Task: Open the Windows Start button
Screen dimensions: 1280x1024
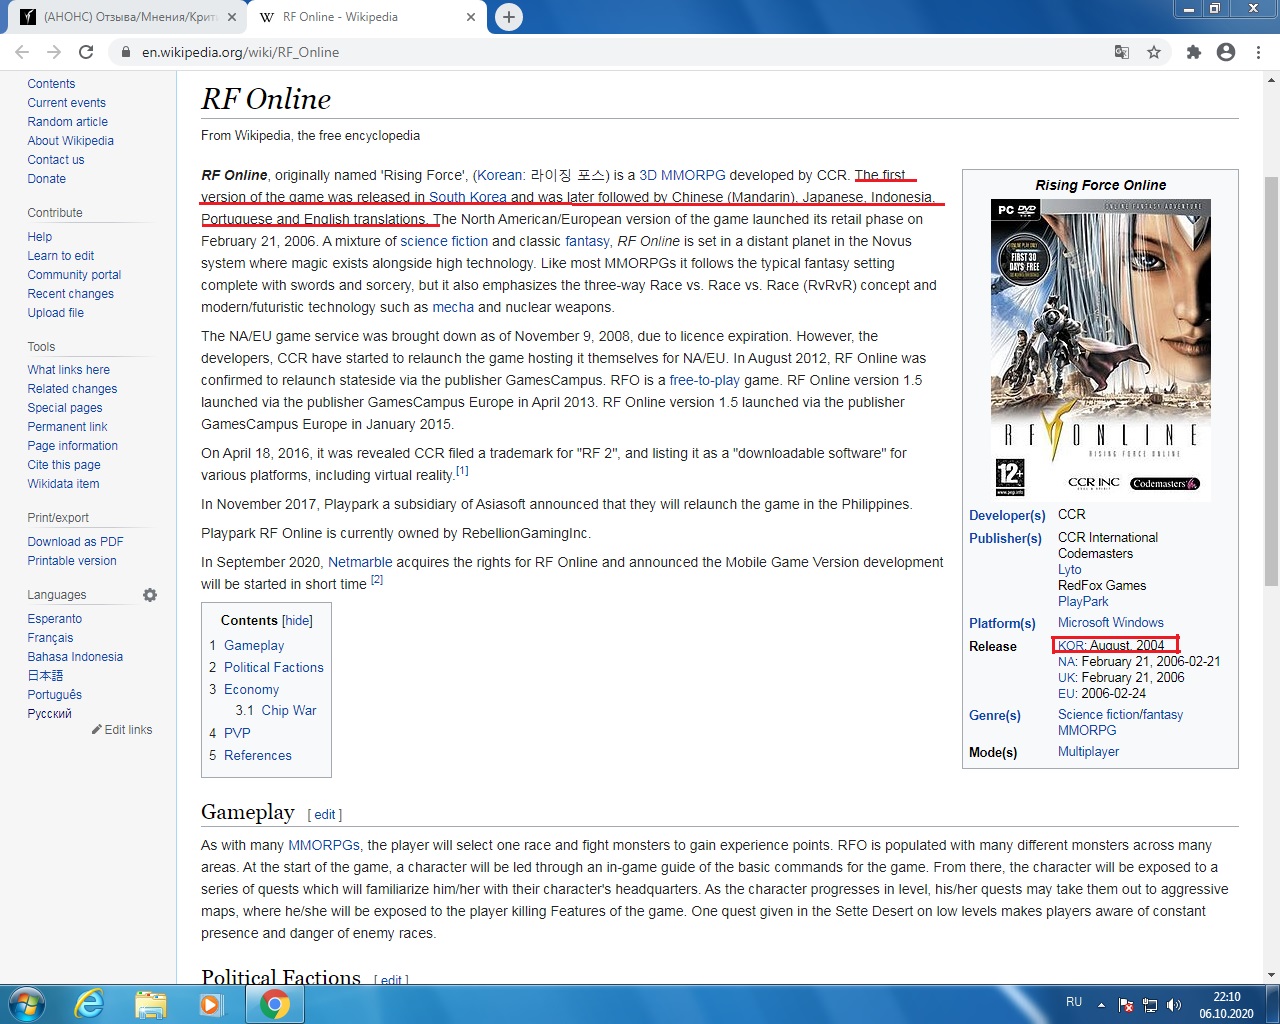Action: (x=26, y=1004)
